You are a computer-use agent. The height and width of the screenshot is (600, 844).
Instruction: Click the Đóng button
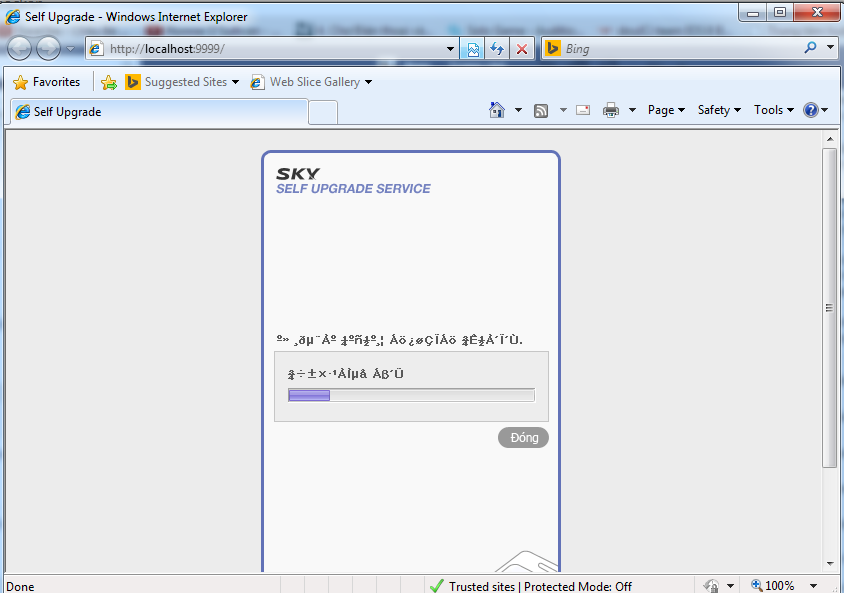[523, 438]
